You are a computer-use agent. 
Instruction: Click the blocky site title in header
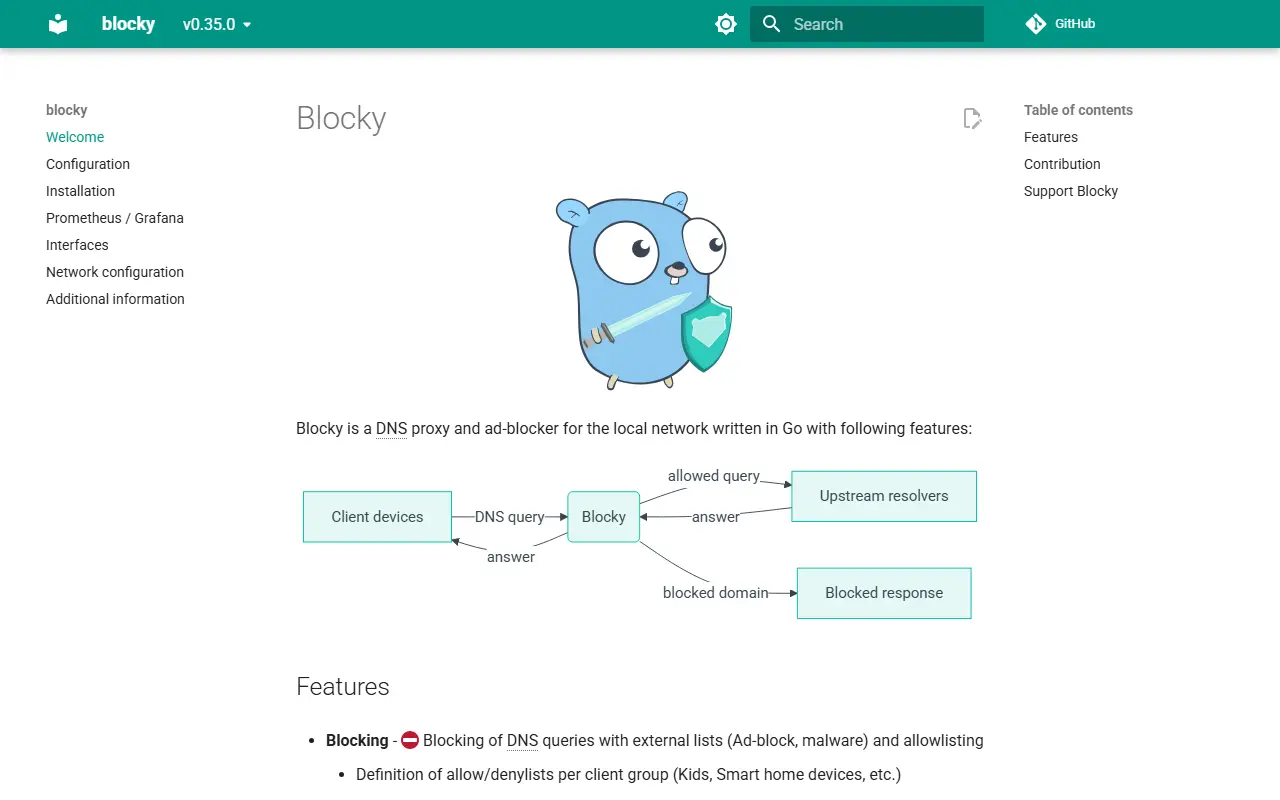[x=128, y=24]
